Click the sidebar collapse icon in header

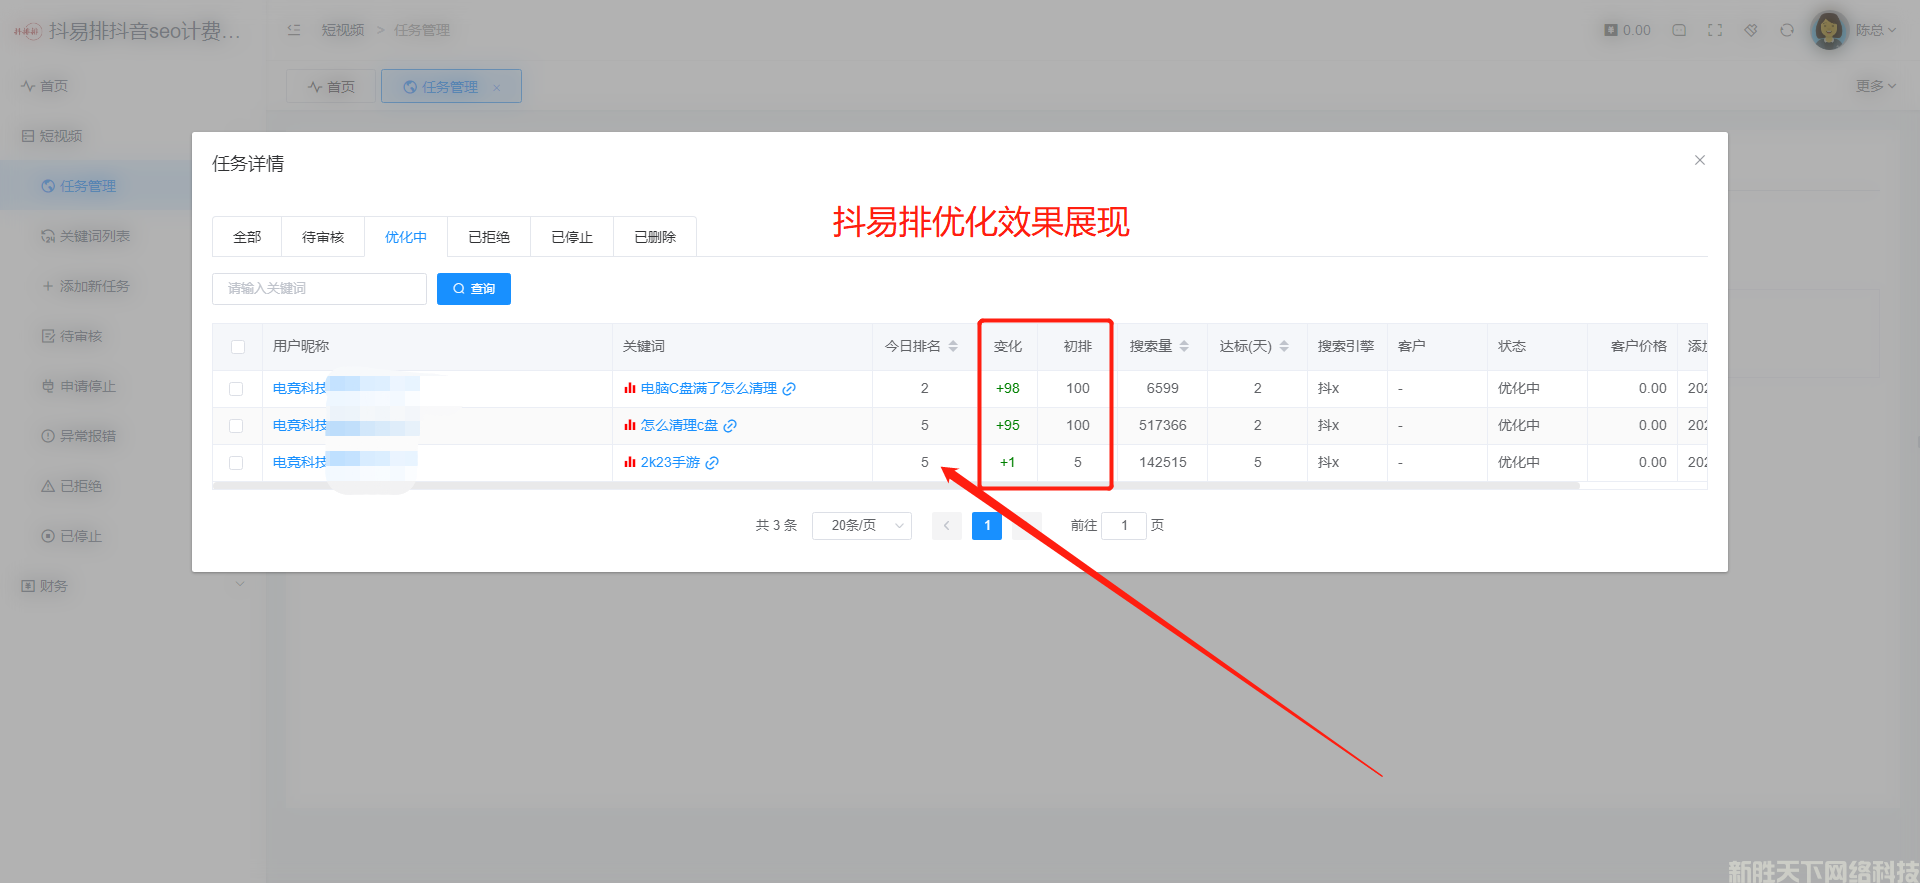click(x=294, y=30)
